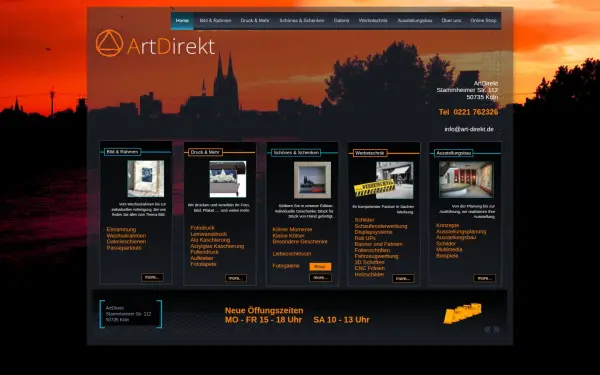The height and width of the screenshot is (375, 600).
Task: Click the Ausstellungsbau card heading
Action: [x=453, y=153]
